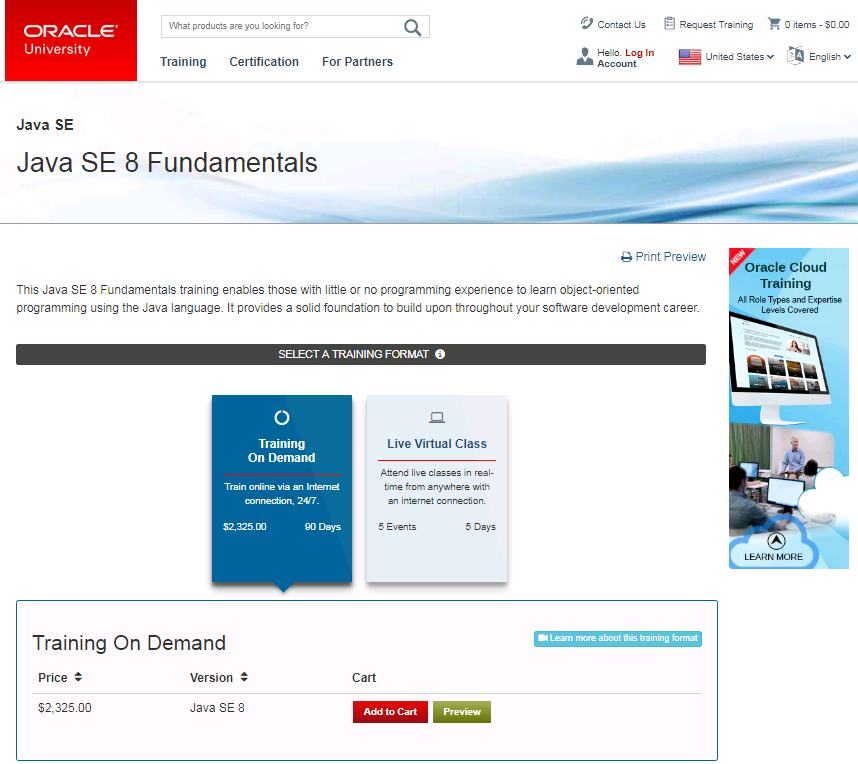Click the Contact Us phone icon
The image size is (858, 764).
(x=587, y=24)
